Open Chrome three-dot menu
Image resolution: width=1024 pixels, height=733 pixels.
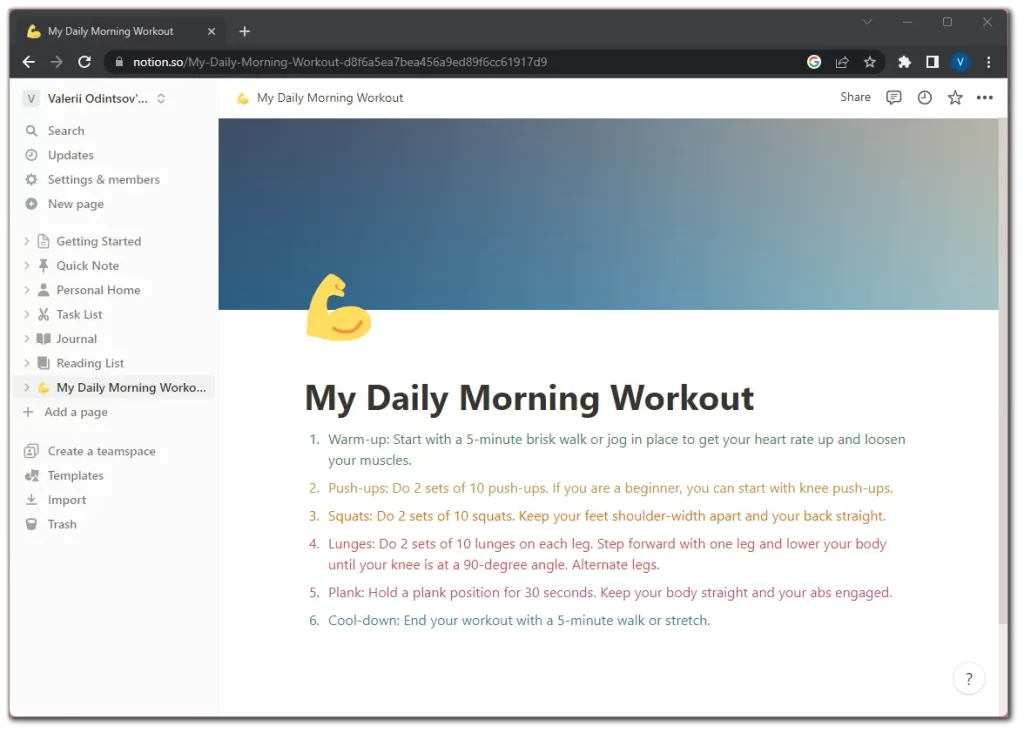[x=989, y=62]
